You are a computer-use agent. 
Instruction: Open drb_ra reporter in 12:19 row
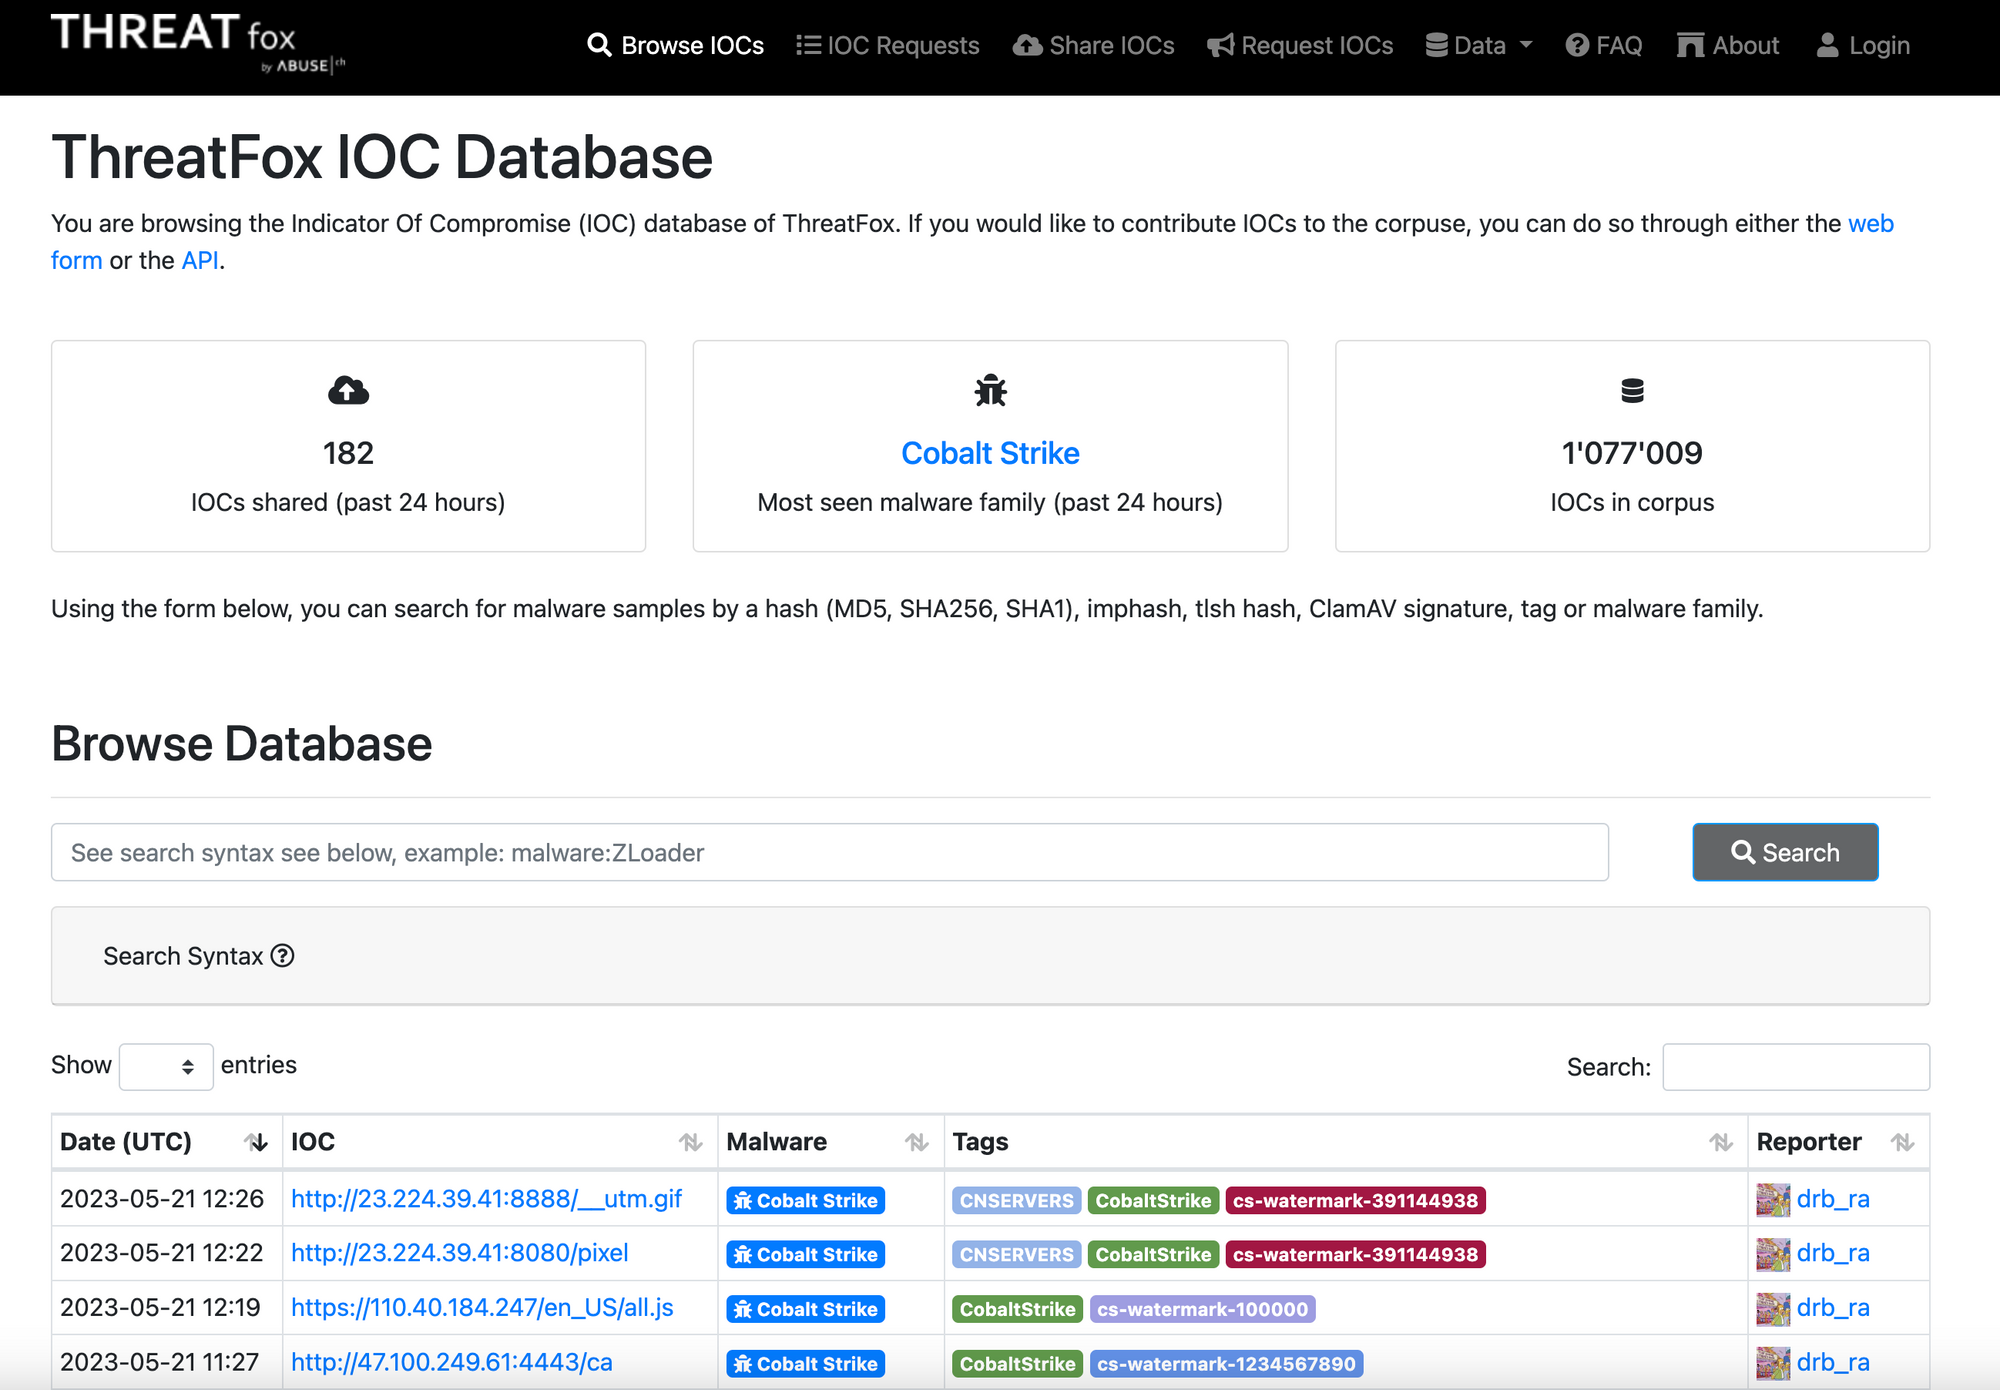(x=1833, y=1308)
